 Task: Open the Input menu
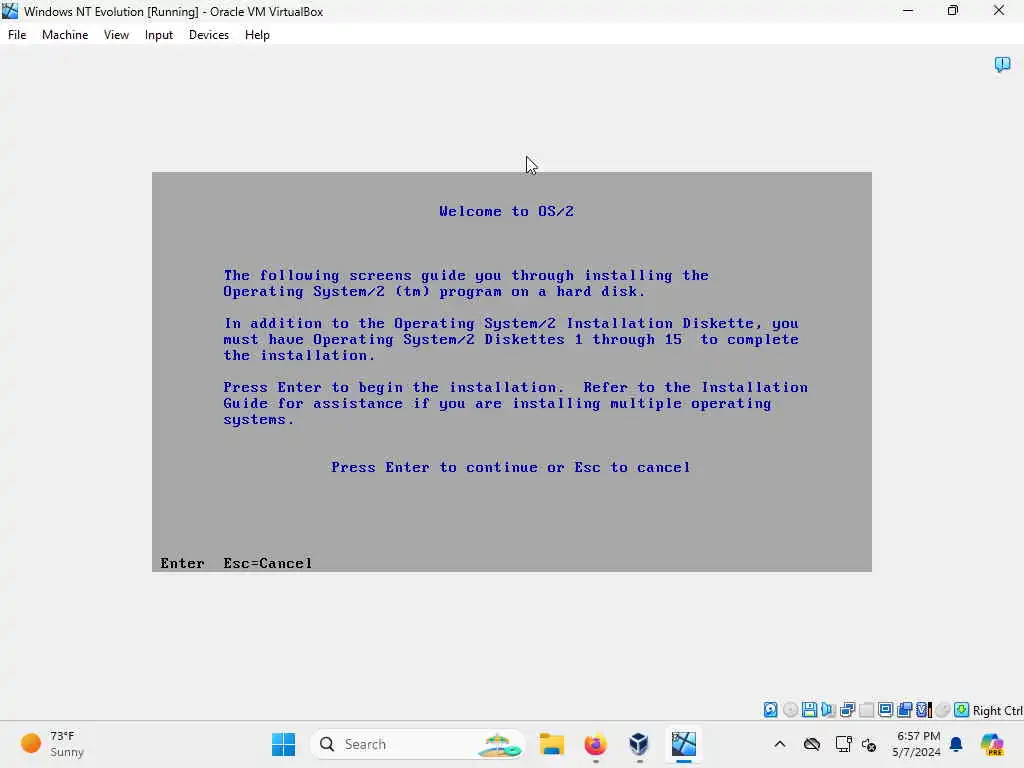[159, 35]
